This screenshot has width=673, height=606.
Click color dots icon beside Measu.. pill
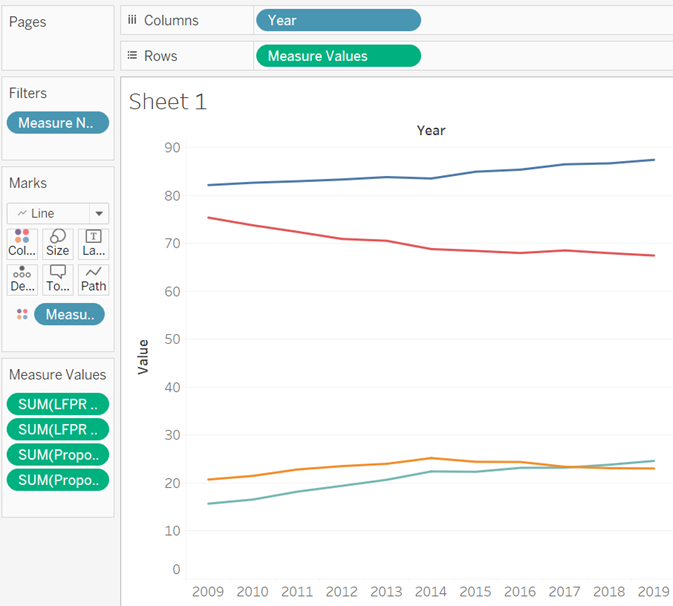(x=22, y=315)
